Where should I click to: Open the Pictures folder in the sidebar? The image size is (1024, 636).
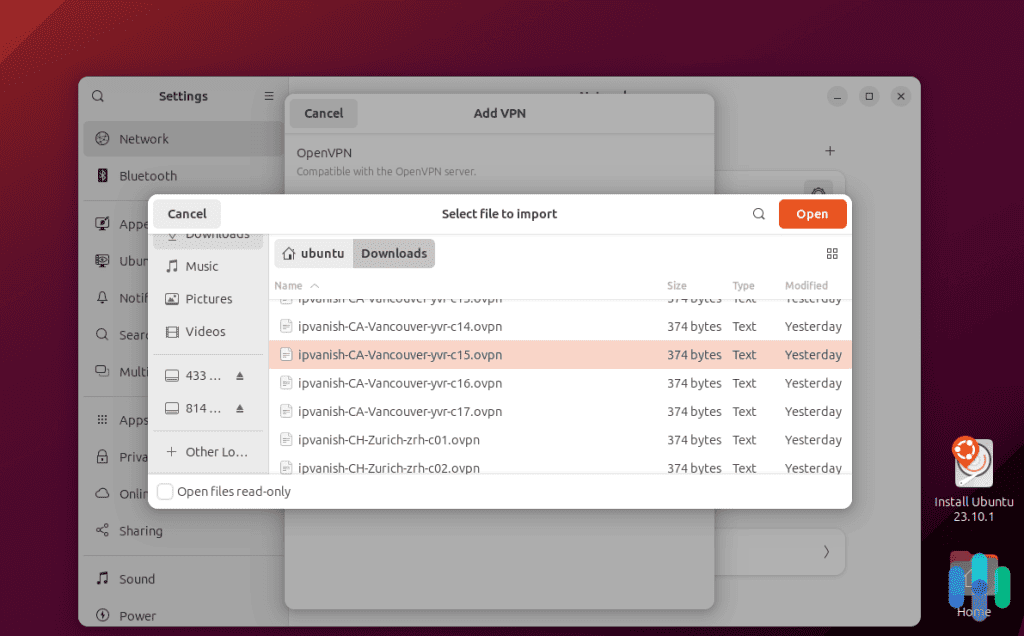tap(201, 298)
